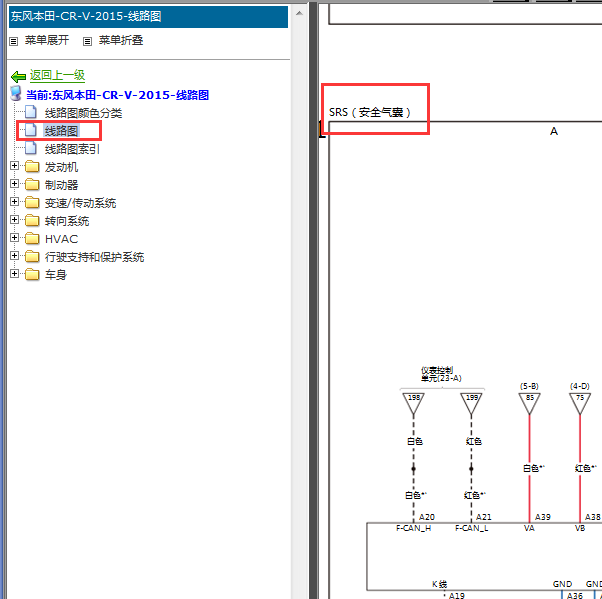Click column header A in diagram
The width and height of the screenshot is (602, 599).
(554, 132)
